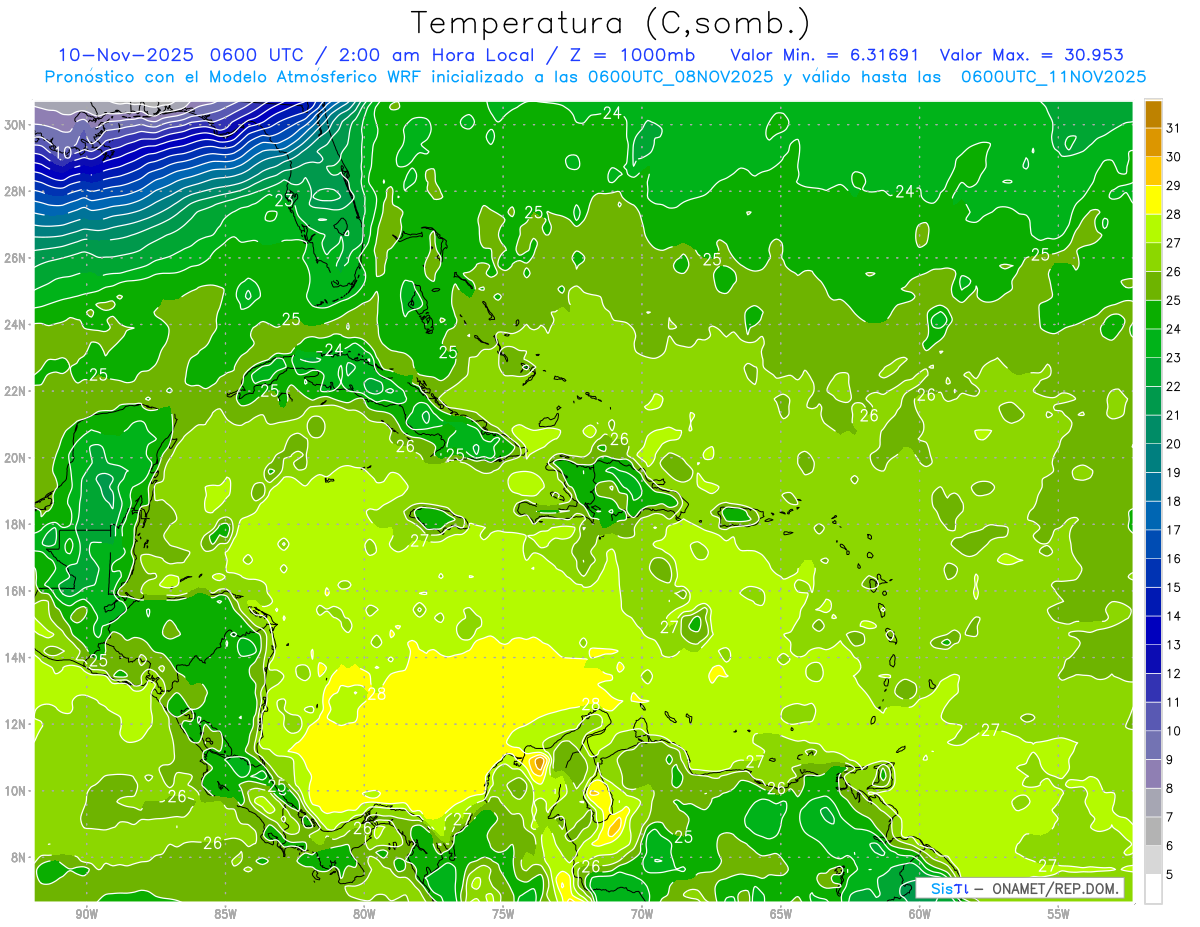Click the legend value '20'

[x=1173, y=444]
